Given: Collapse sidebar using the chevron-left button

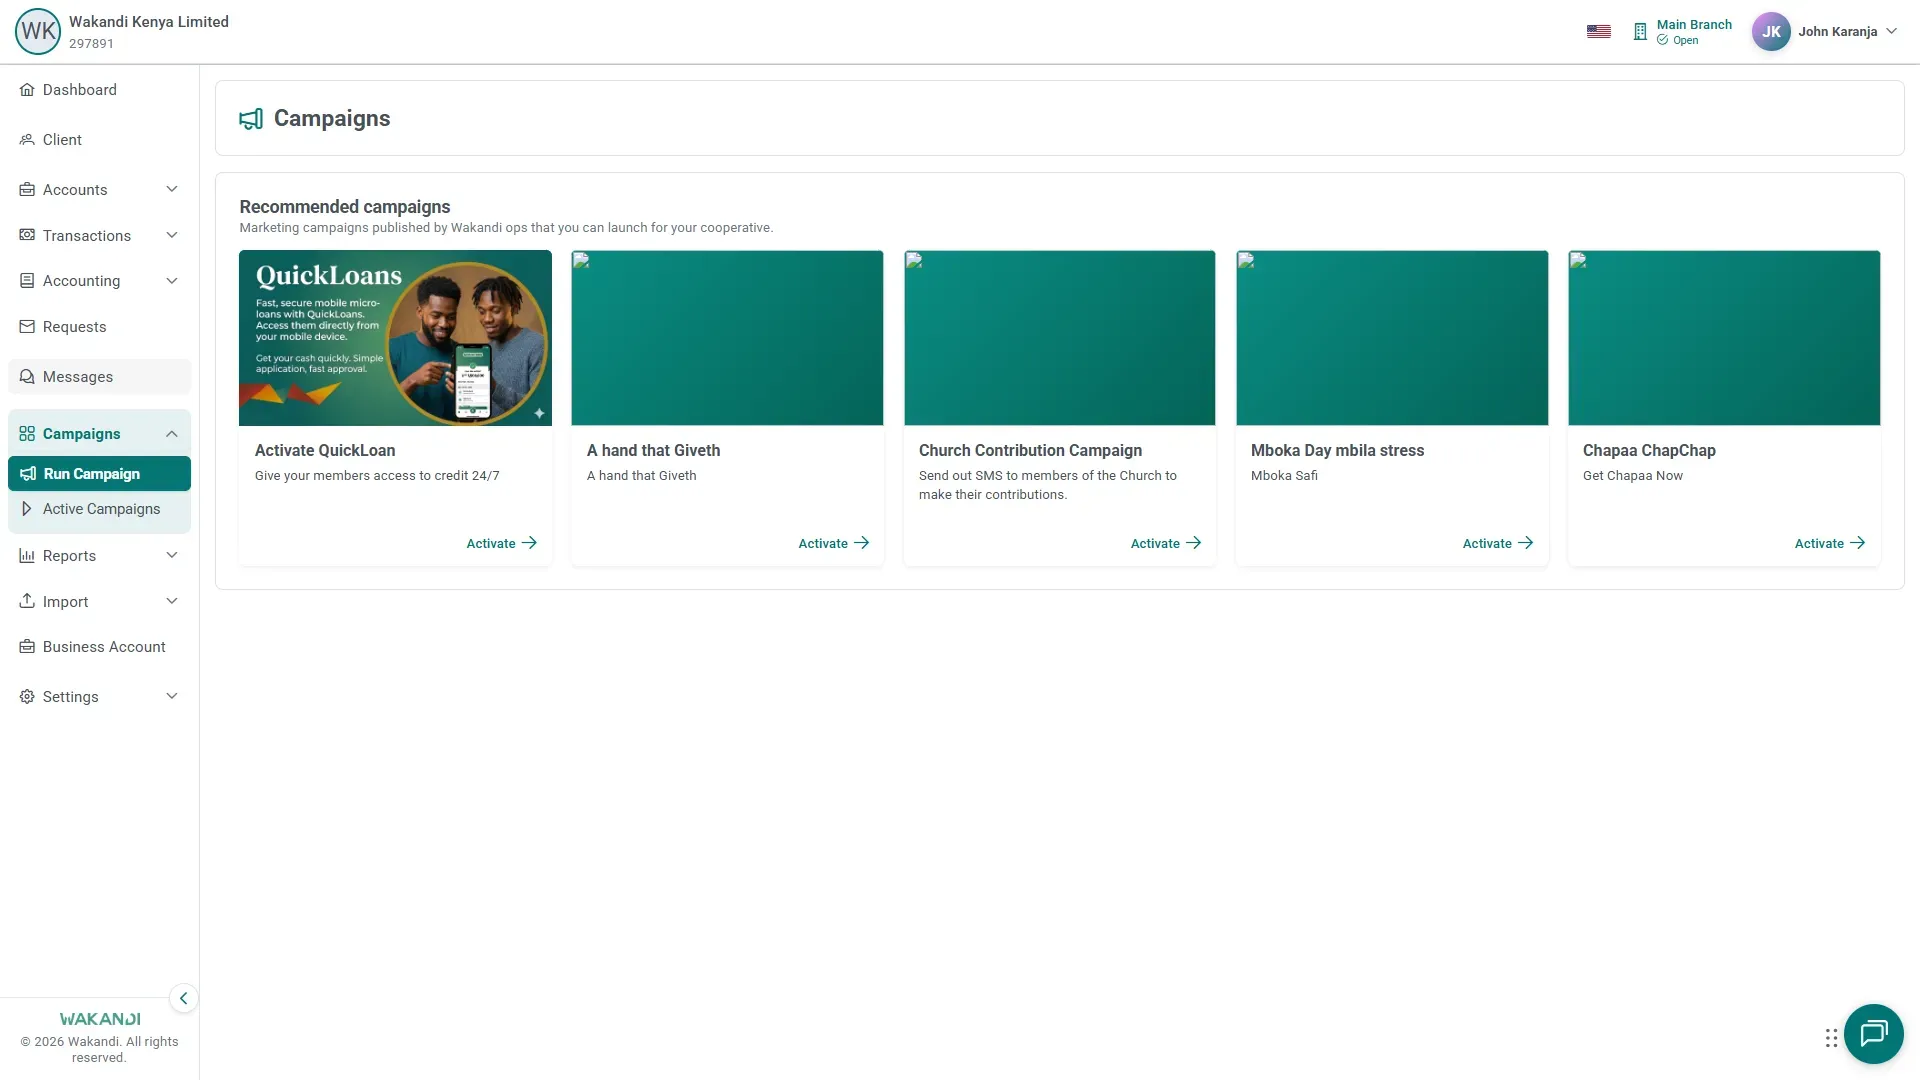Looking at the screenshot, I should pyautogui.click(x=183, y=998).
